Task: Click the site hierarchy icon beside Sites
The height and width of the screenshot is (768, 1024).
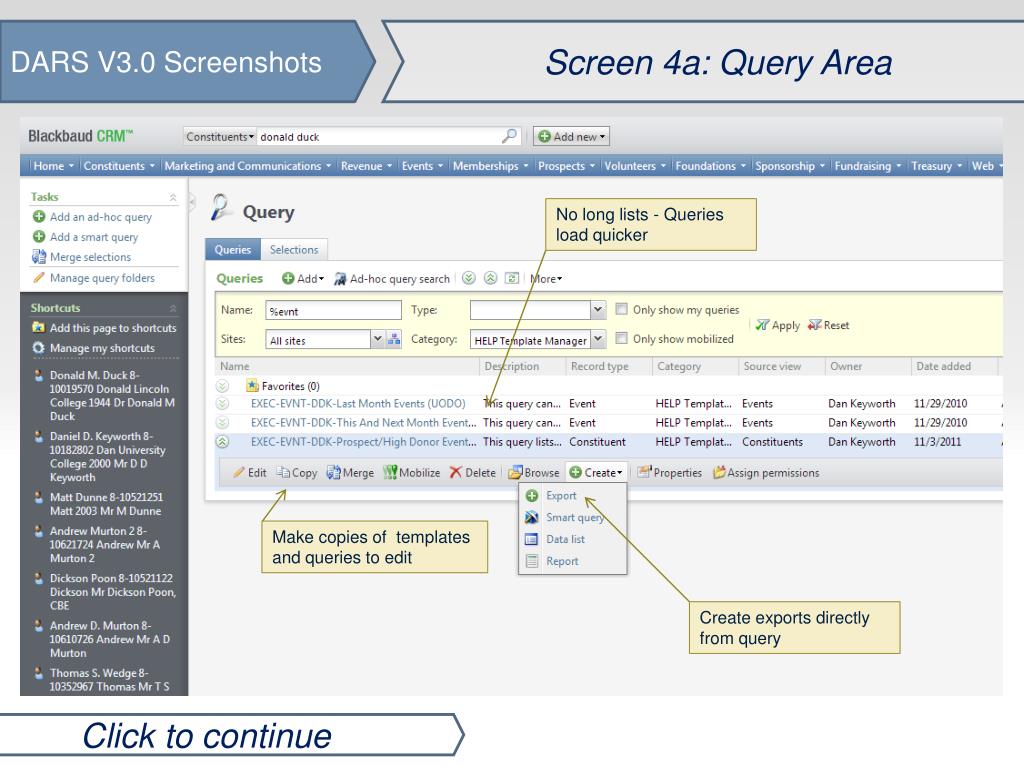Action: click(x=394, y=339)
